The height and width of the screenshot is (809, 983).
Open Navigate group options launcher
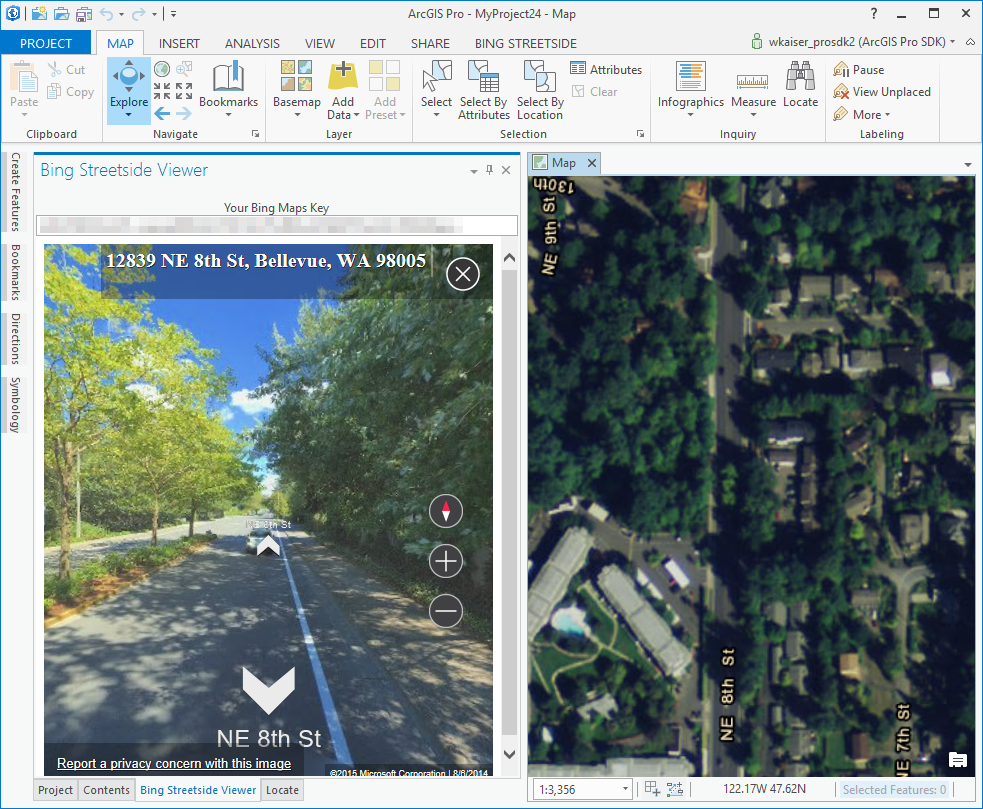255,134
